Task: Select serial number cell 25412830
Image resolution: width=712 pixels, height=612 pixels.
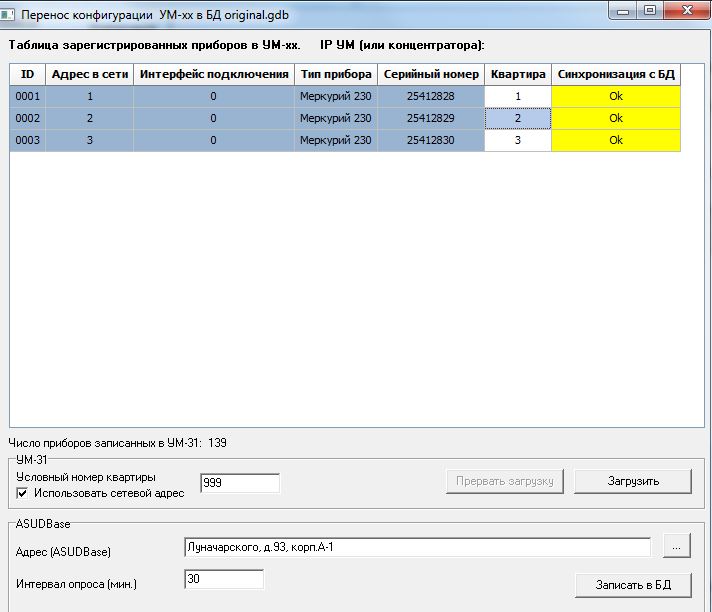Action: (x=431, y=141)
